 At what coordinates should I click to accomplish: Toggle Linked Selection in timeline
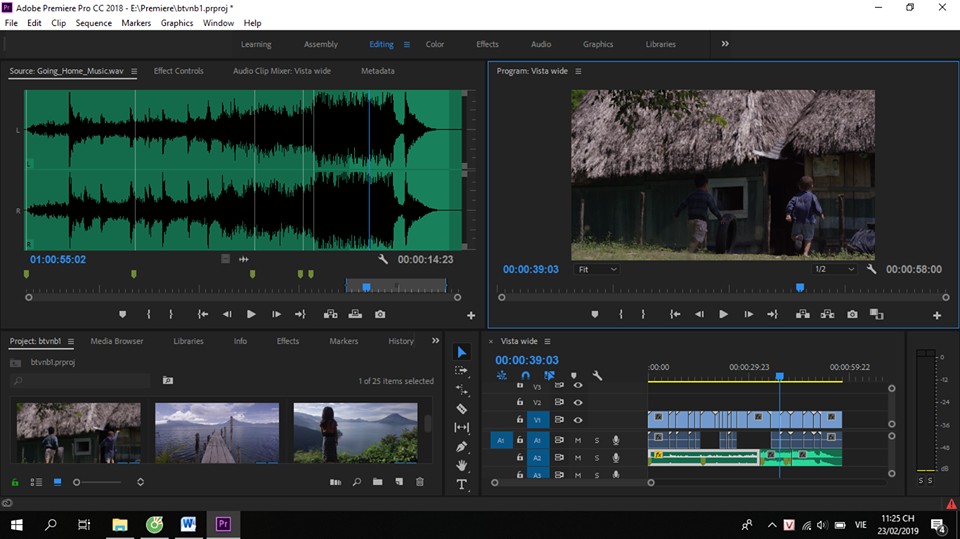[x=549, y=375]
